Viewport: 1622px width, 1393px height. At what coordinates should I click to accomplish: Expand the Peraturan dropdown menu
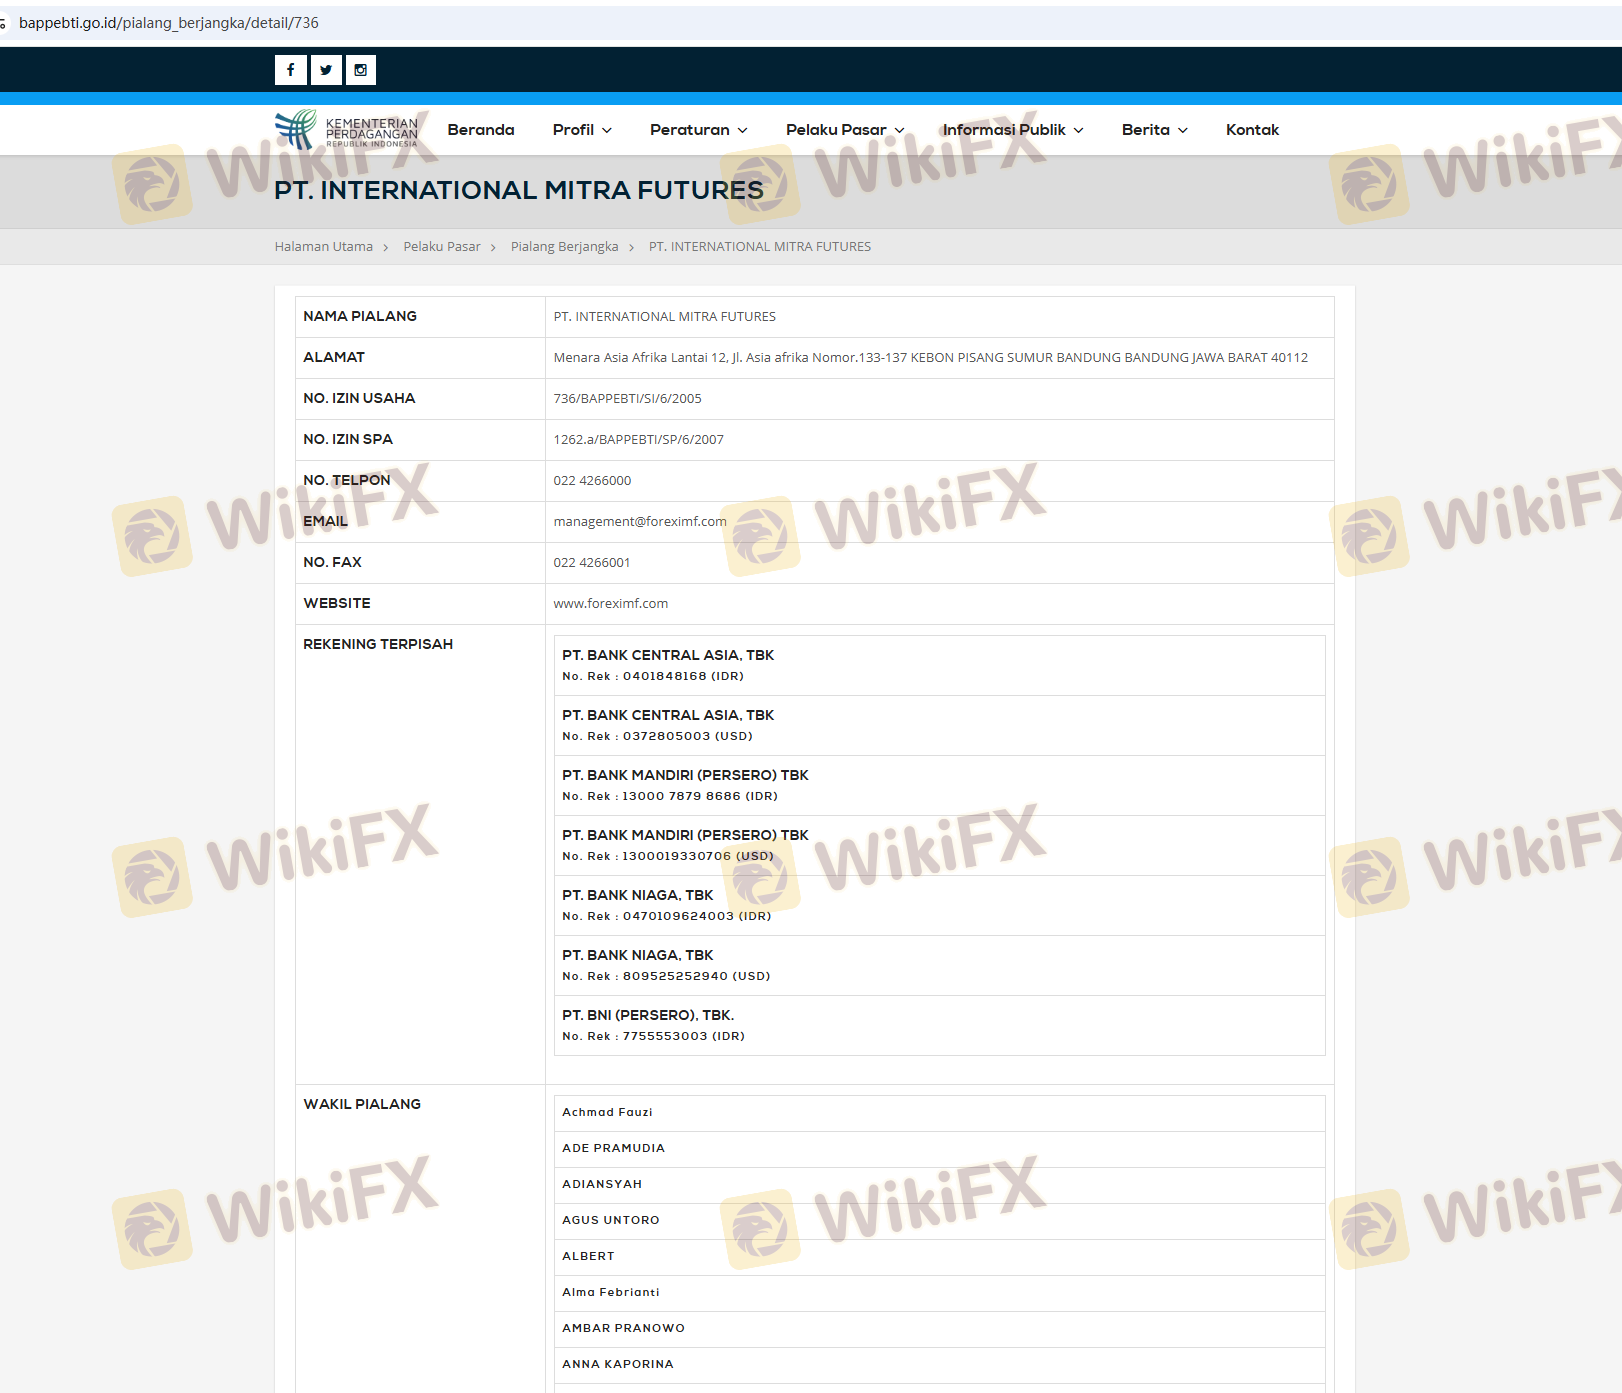698,130
